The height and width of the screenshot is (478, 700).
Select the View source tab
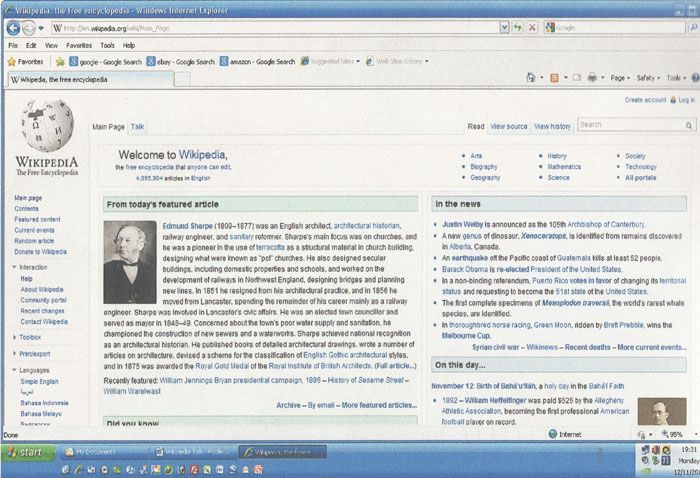coord(508,126)
